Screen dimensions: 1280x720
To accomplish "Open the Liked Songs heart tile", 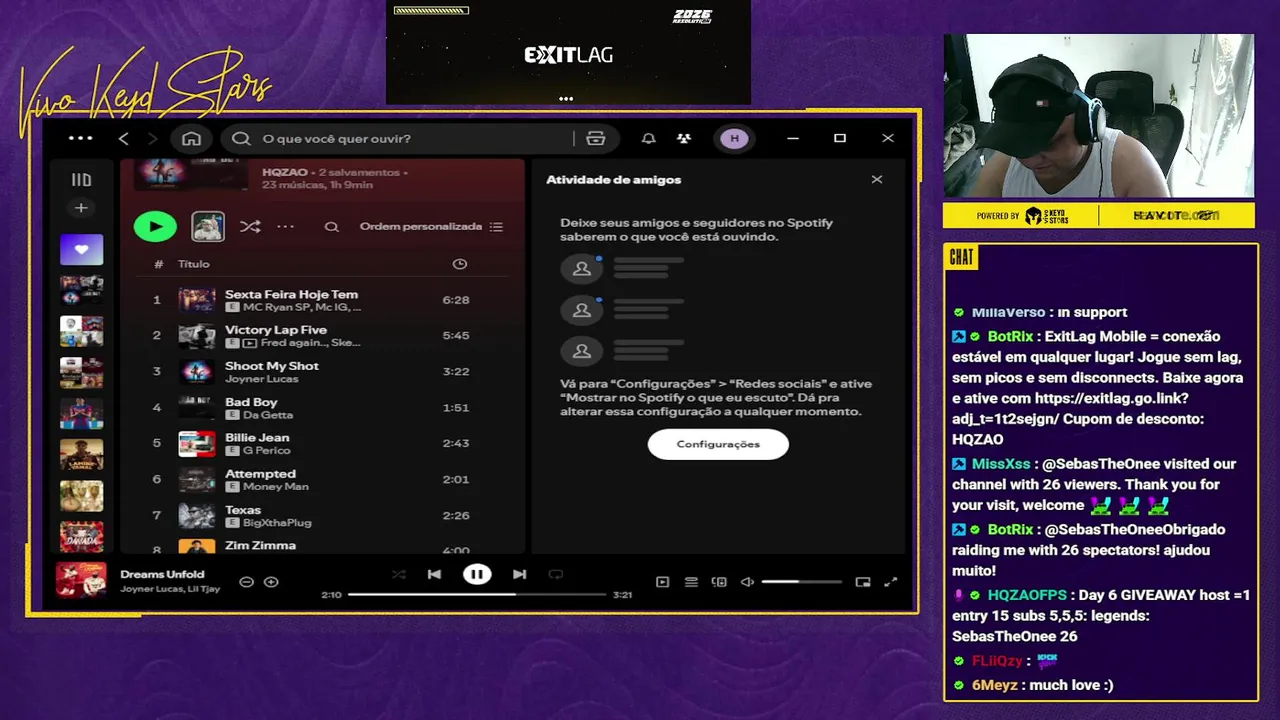I will tap(81, 249).
